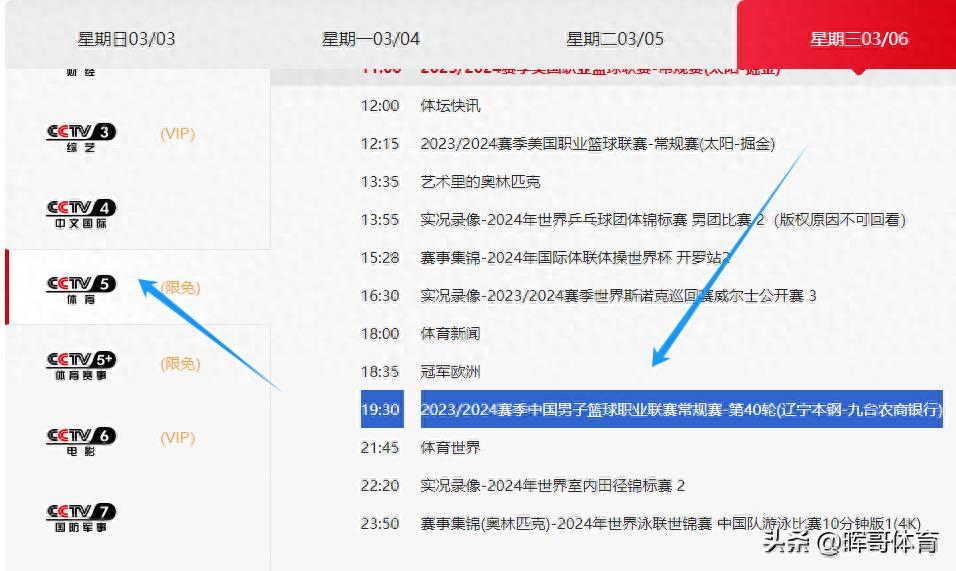Open the 22:20 世界室内田径锦标赛 replay entry

pos(552,485)
